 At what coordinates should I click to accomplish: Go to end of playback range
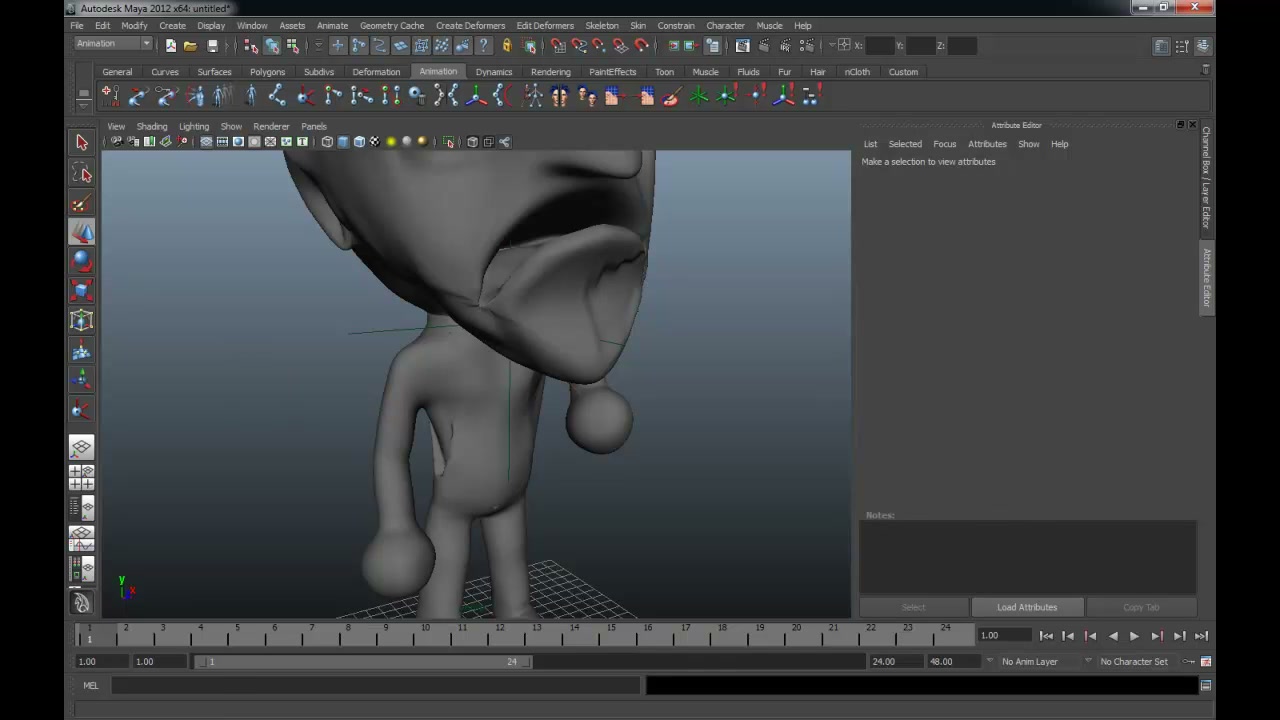pyautogui.click(x=1201, y=636)
